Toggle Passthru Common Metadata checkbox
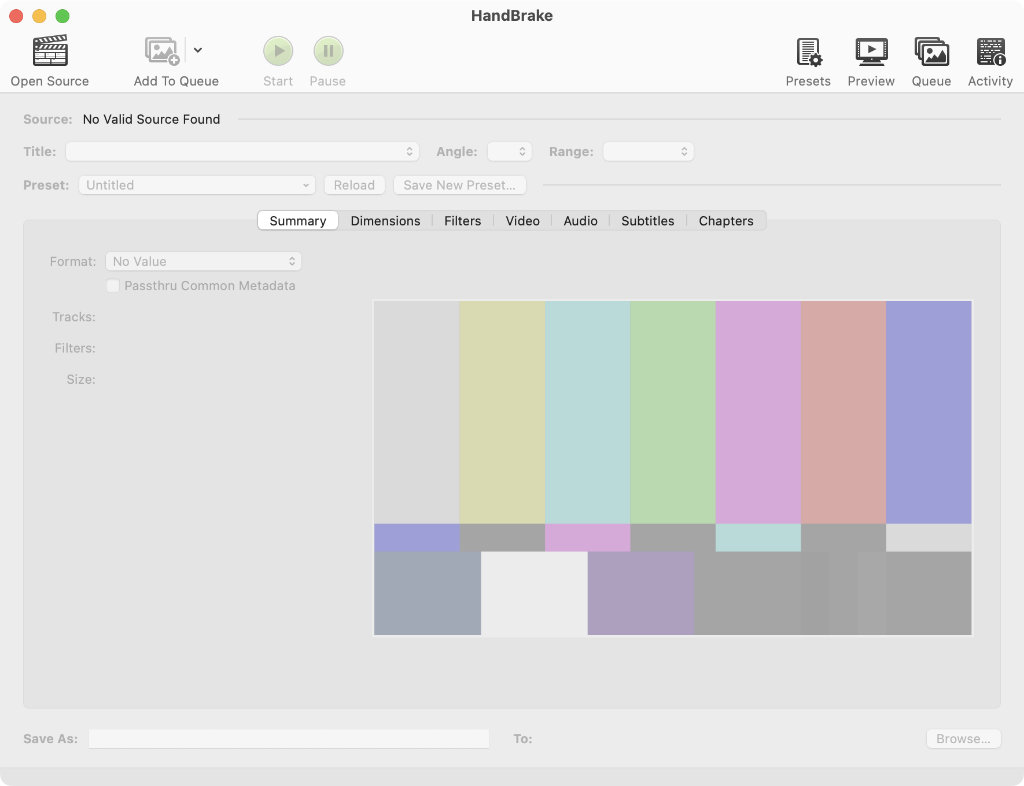 tap(113, 286)
